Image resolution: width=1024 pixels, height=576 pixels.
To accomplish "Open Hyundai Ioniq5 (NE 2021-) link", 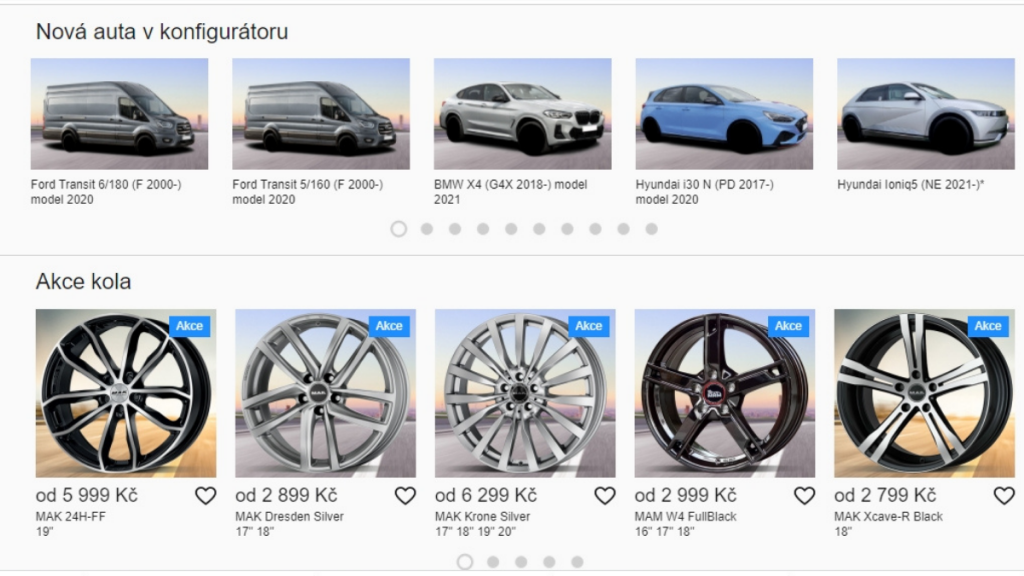I will tap(910, 185).
